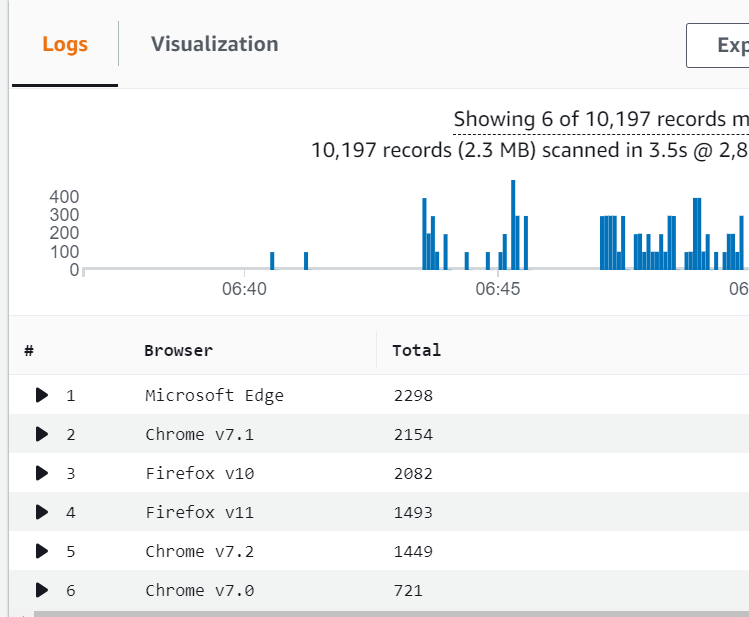
Task: Click the 06:40 time axis label
Action: click(x=244, y=289)
